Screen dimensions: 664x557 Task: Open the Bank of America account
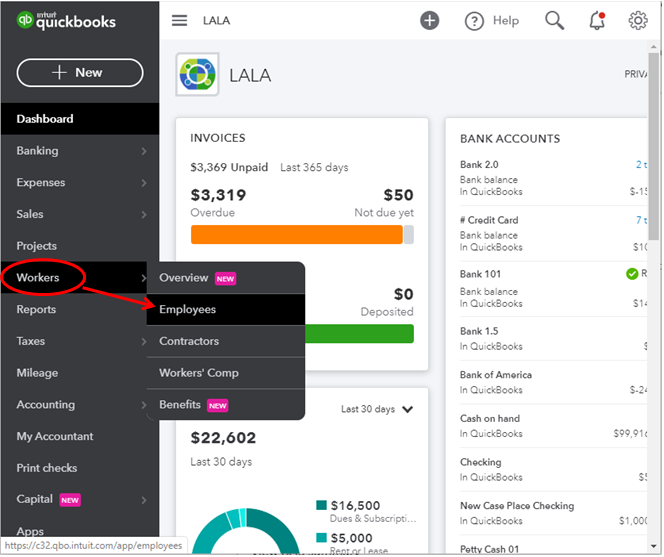[495, 375]
